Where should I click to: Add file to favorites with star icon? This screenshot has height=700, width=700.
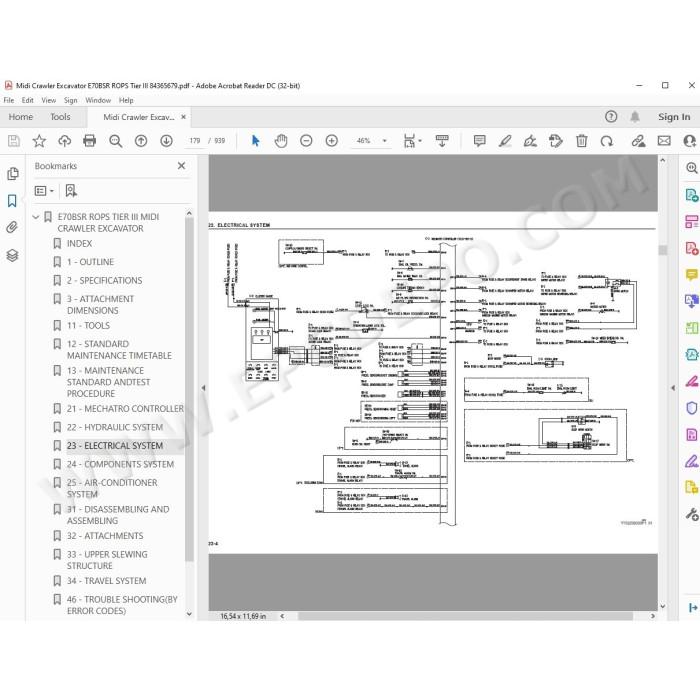[39, 141]
